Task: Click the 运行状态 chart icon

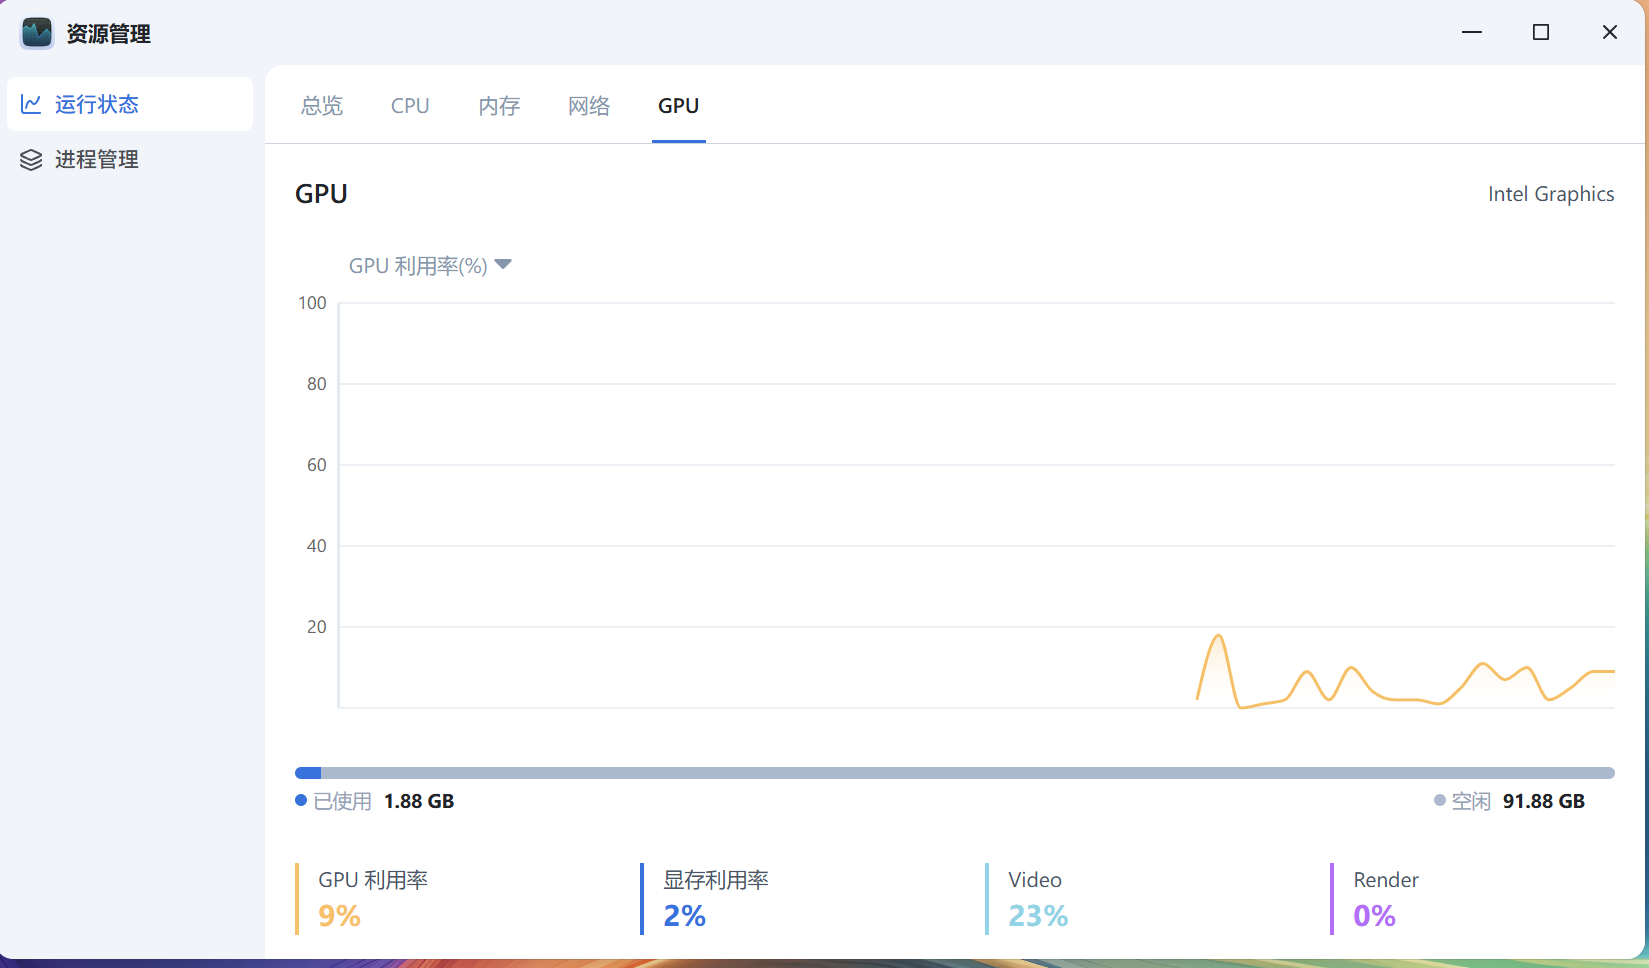Action: (x=31, y=104)
